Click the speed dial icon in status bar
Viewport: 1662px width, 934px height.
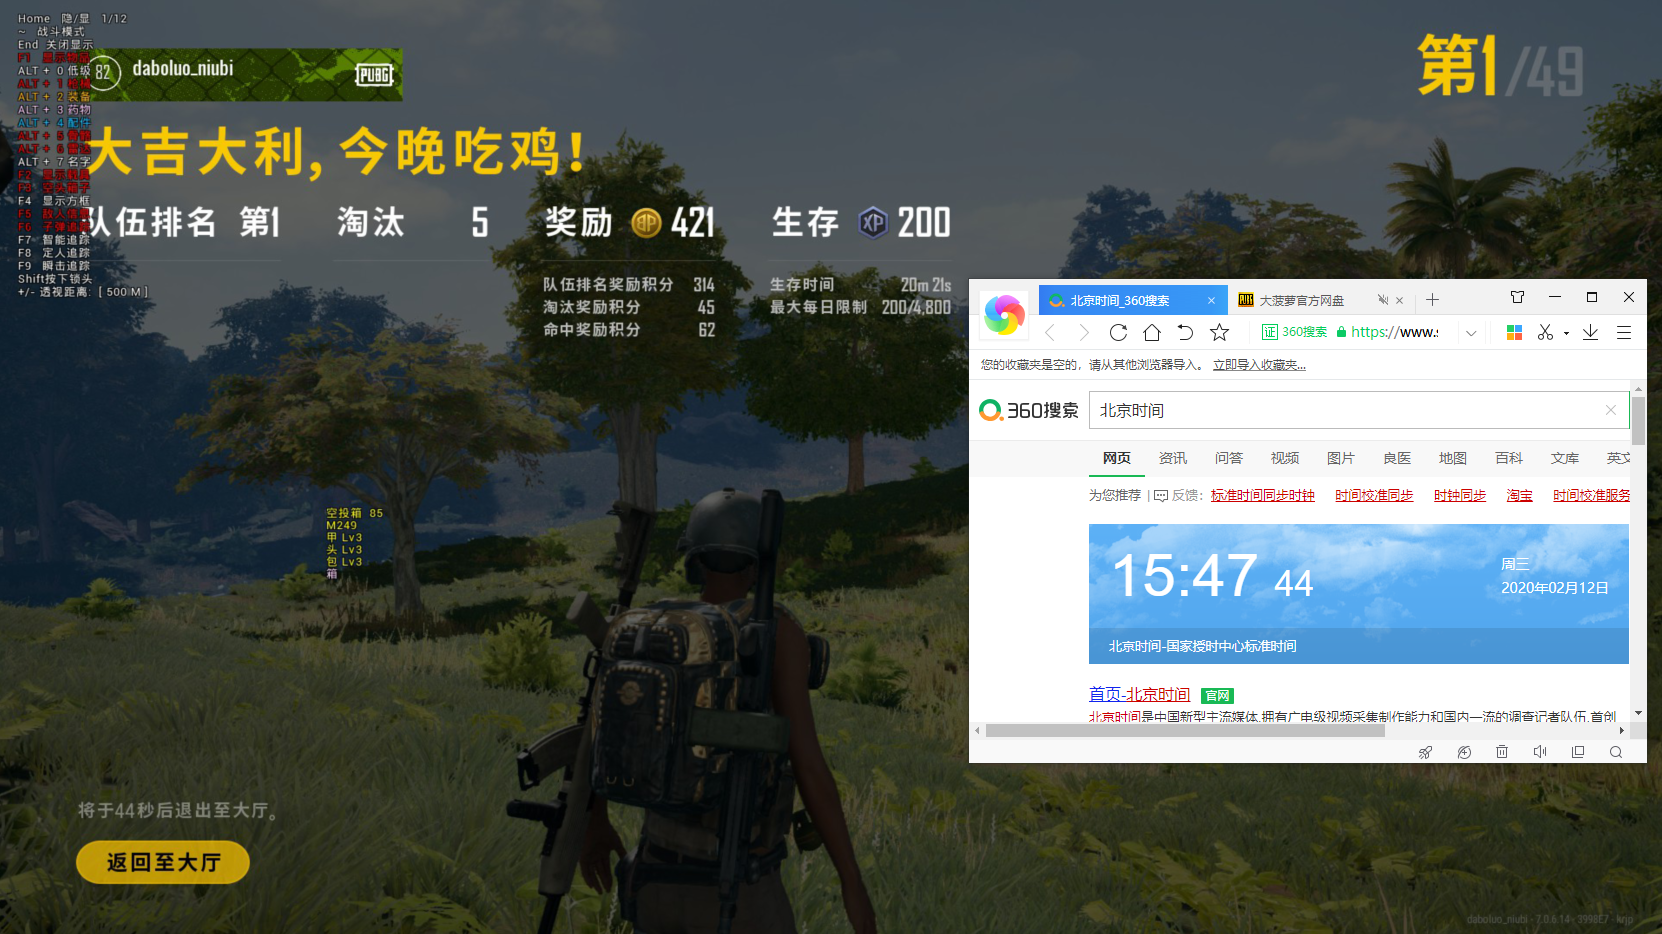coord(1464,752)
